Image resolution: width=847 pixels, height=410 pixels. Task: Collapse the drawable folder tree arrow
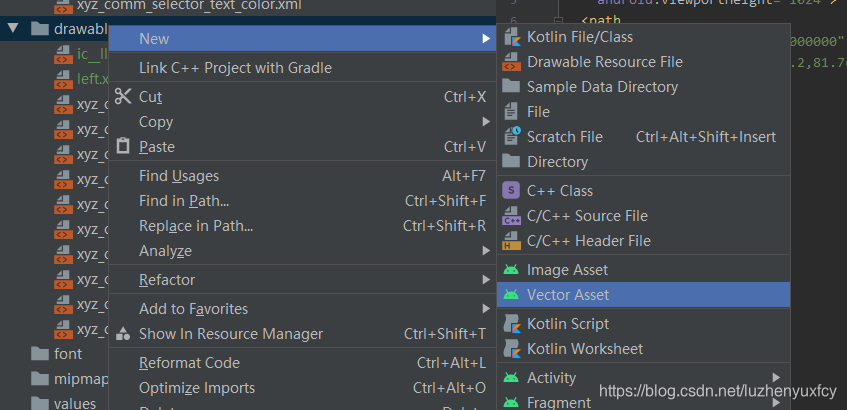13,28
